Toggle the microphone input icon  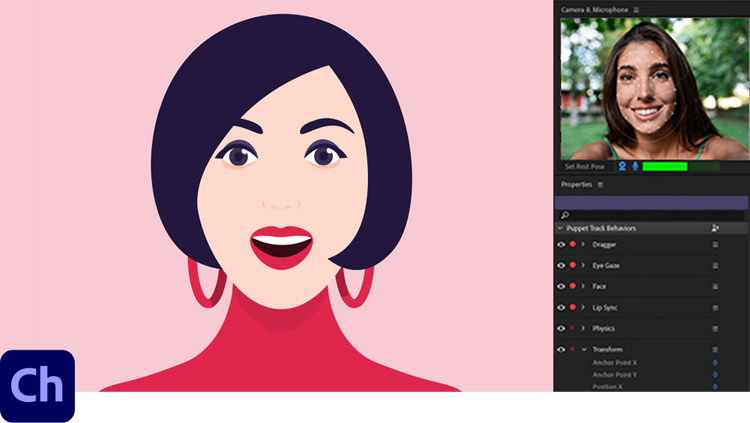pyautogui.click(x=635, y=166)
